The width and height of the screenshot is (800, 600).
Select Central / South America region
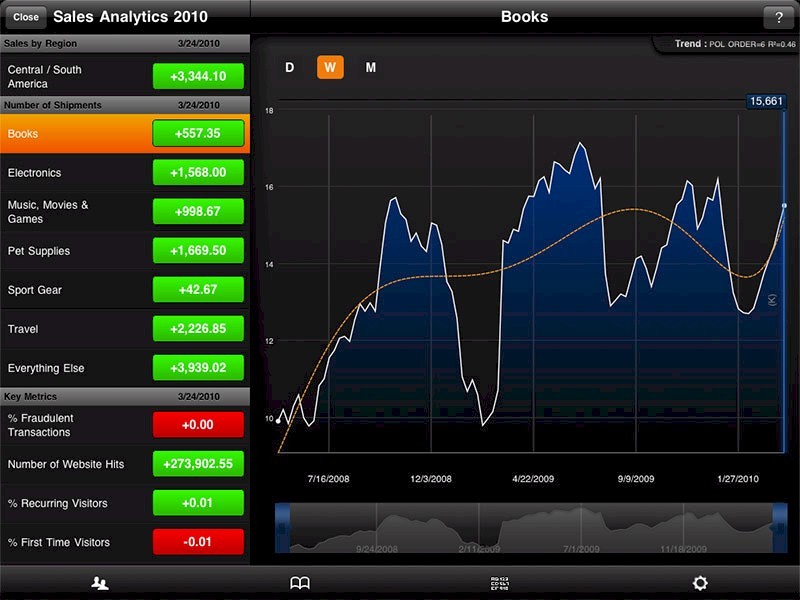[75, 76]
